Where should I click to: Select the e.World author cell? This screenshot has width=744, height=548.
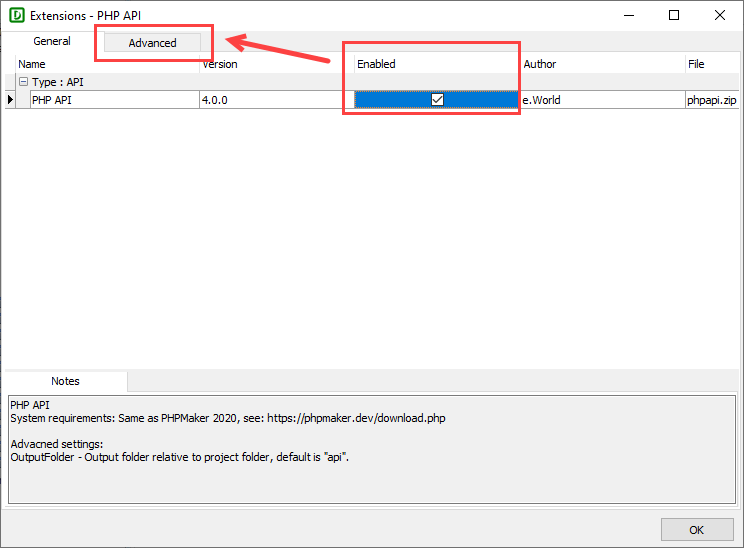[x=603, y=100]
